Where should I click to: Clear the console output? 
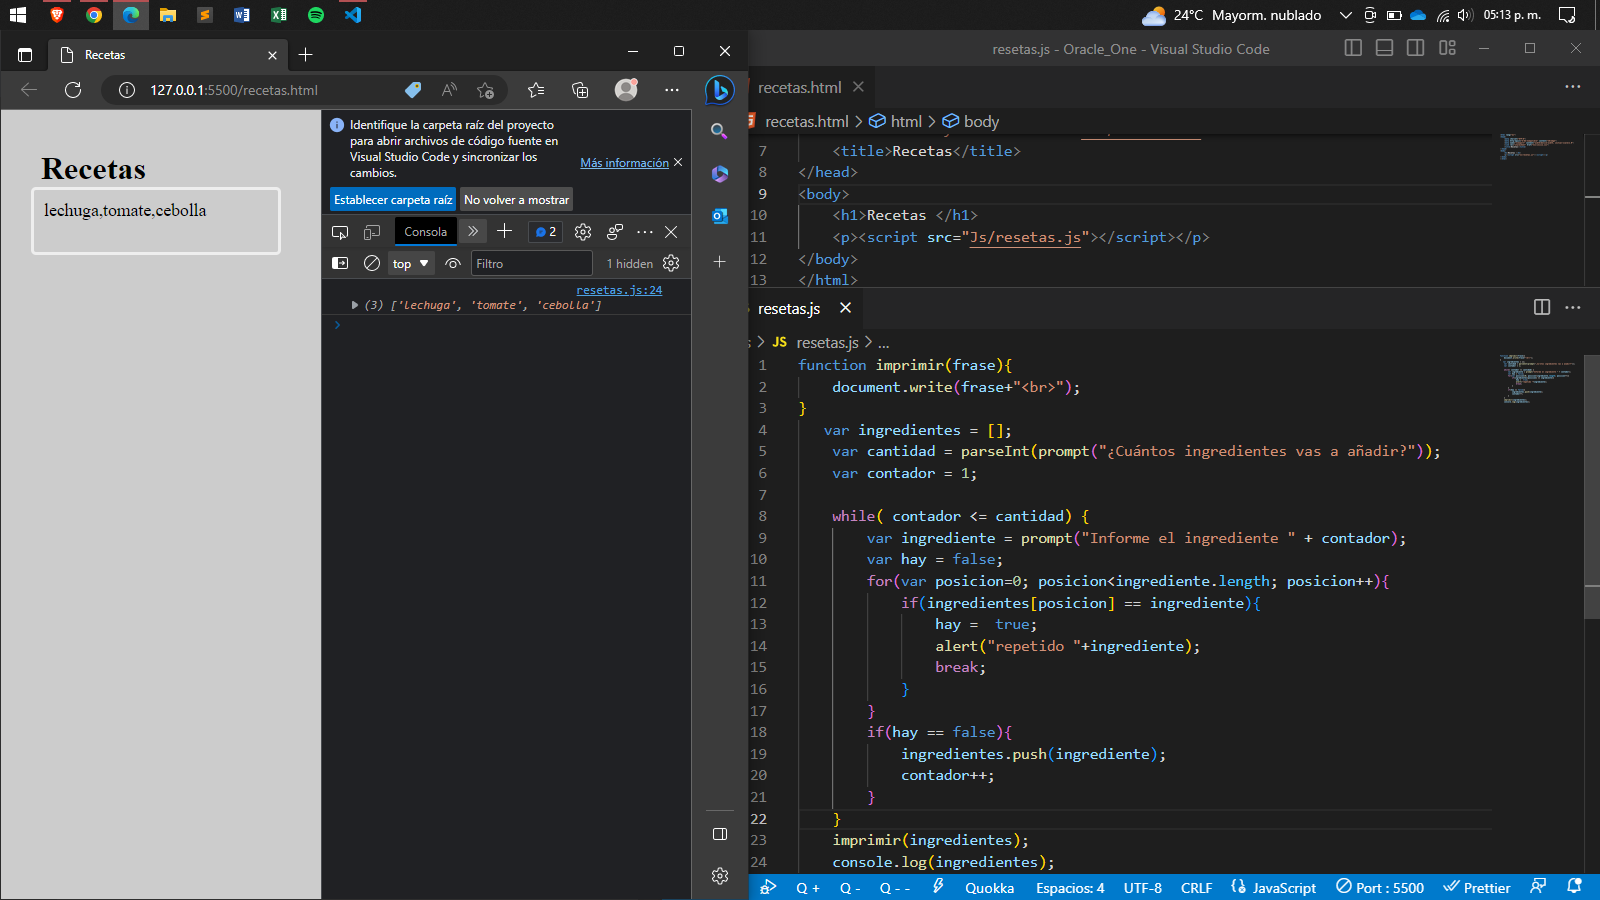point(372,263)
